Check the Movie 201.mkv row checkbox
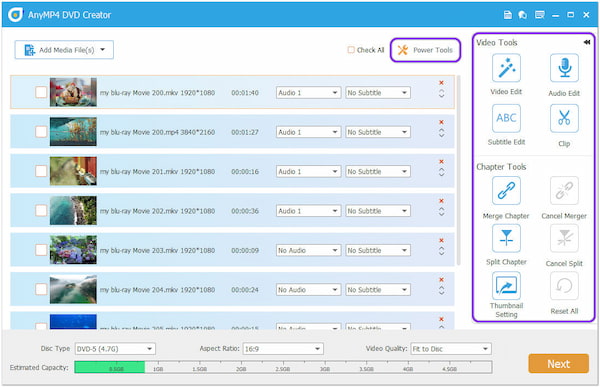 [x=41, y=171]
